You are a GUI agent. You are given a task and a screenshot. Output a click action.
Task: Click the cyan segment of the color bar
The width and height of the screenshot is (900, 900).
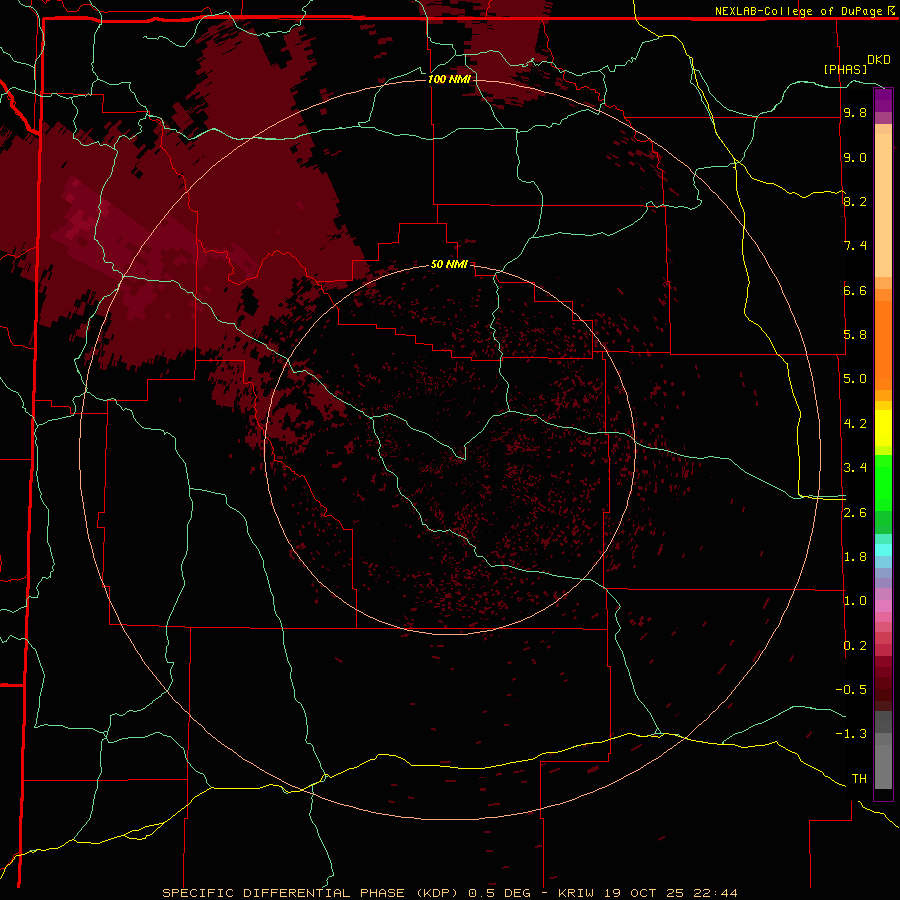(x=883, y=550)
